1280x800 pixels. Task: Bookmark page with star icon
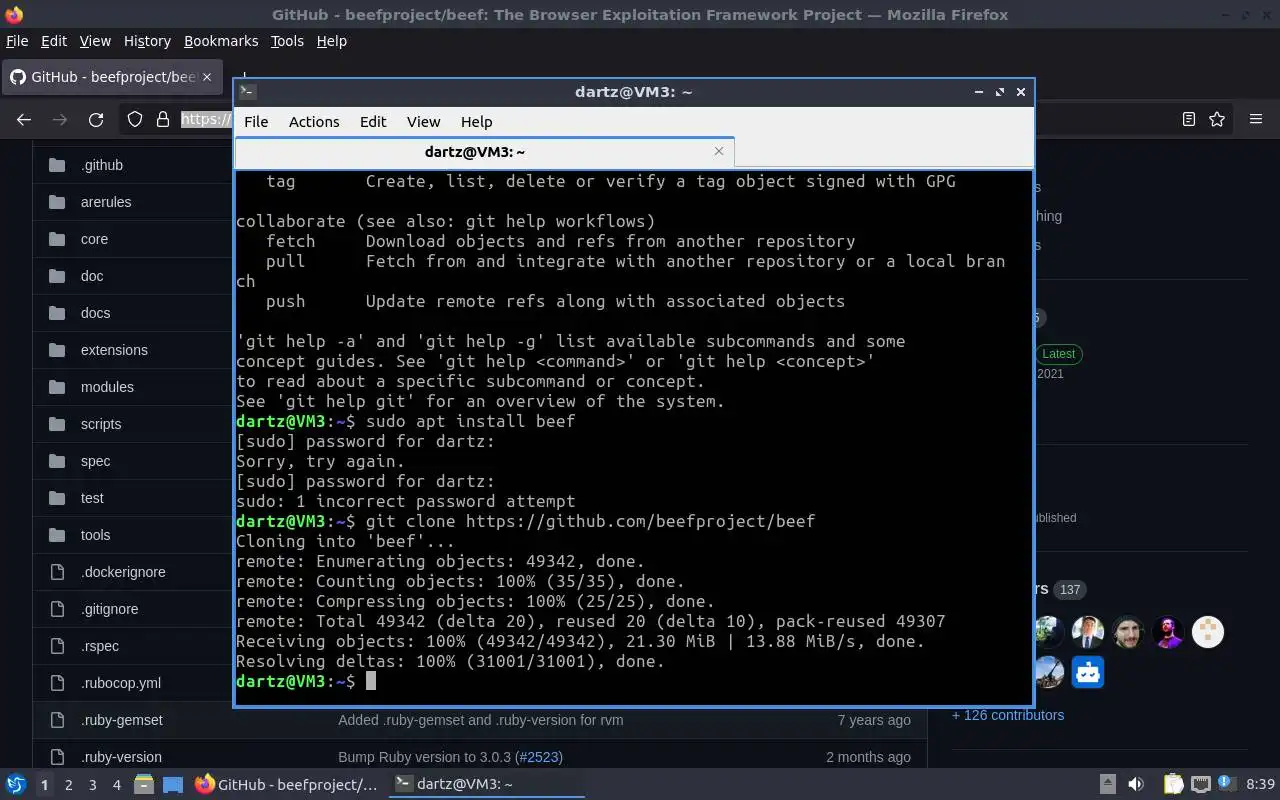click(x=1217, y=119)
